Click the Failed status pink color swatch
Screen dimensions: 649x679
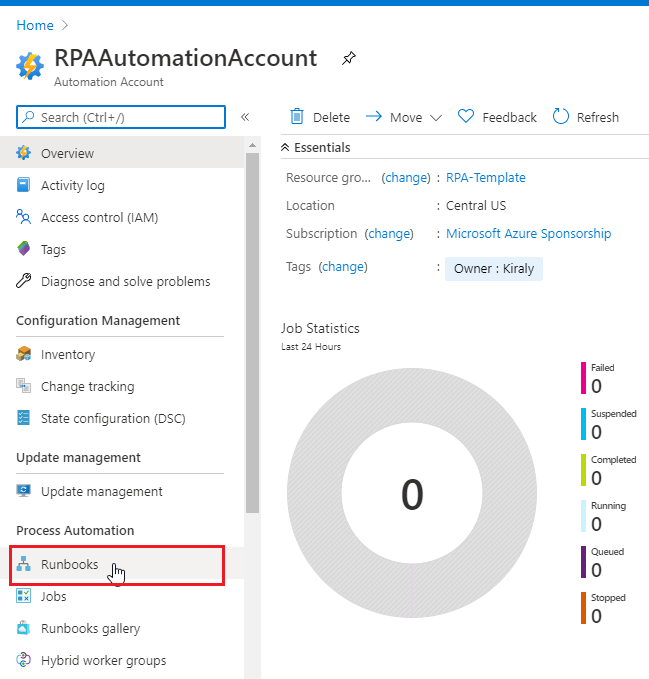pyautogui.click(x=584, y=378)
